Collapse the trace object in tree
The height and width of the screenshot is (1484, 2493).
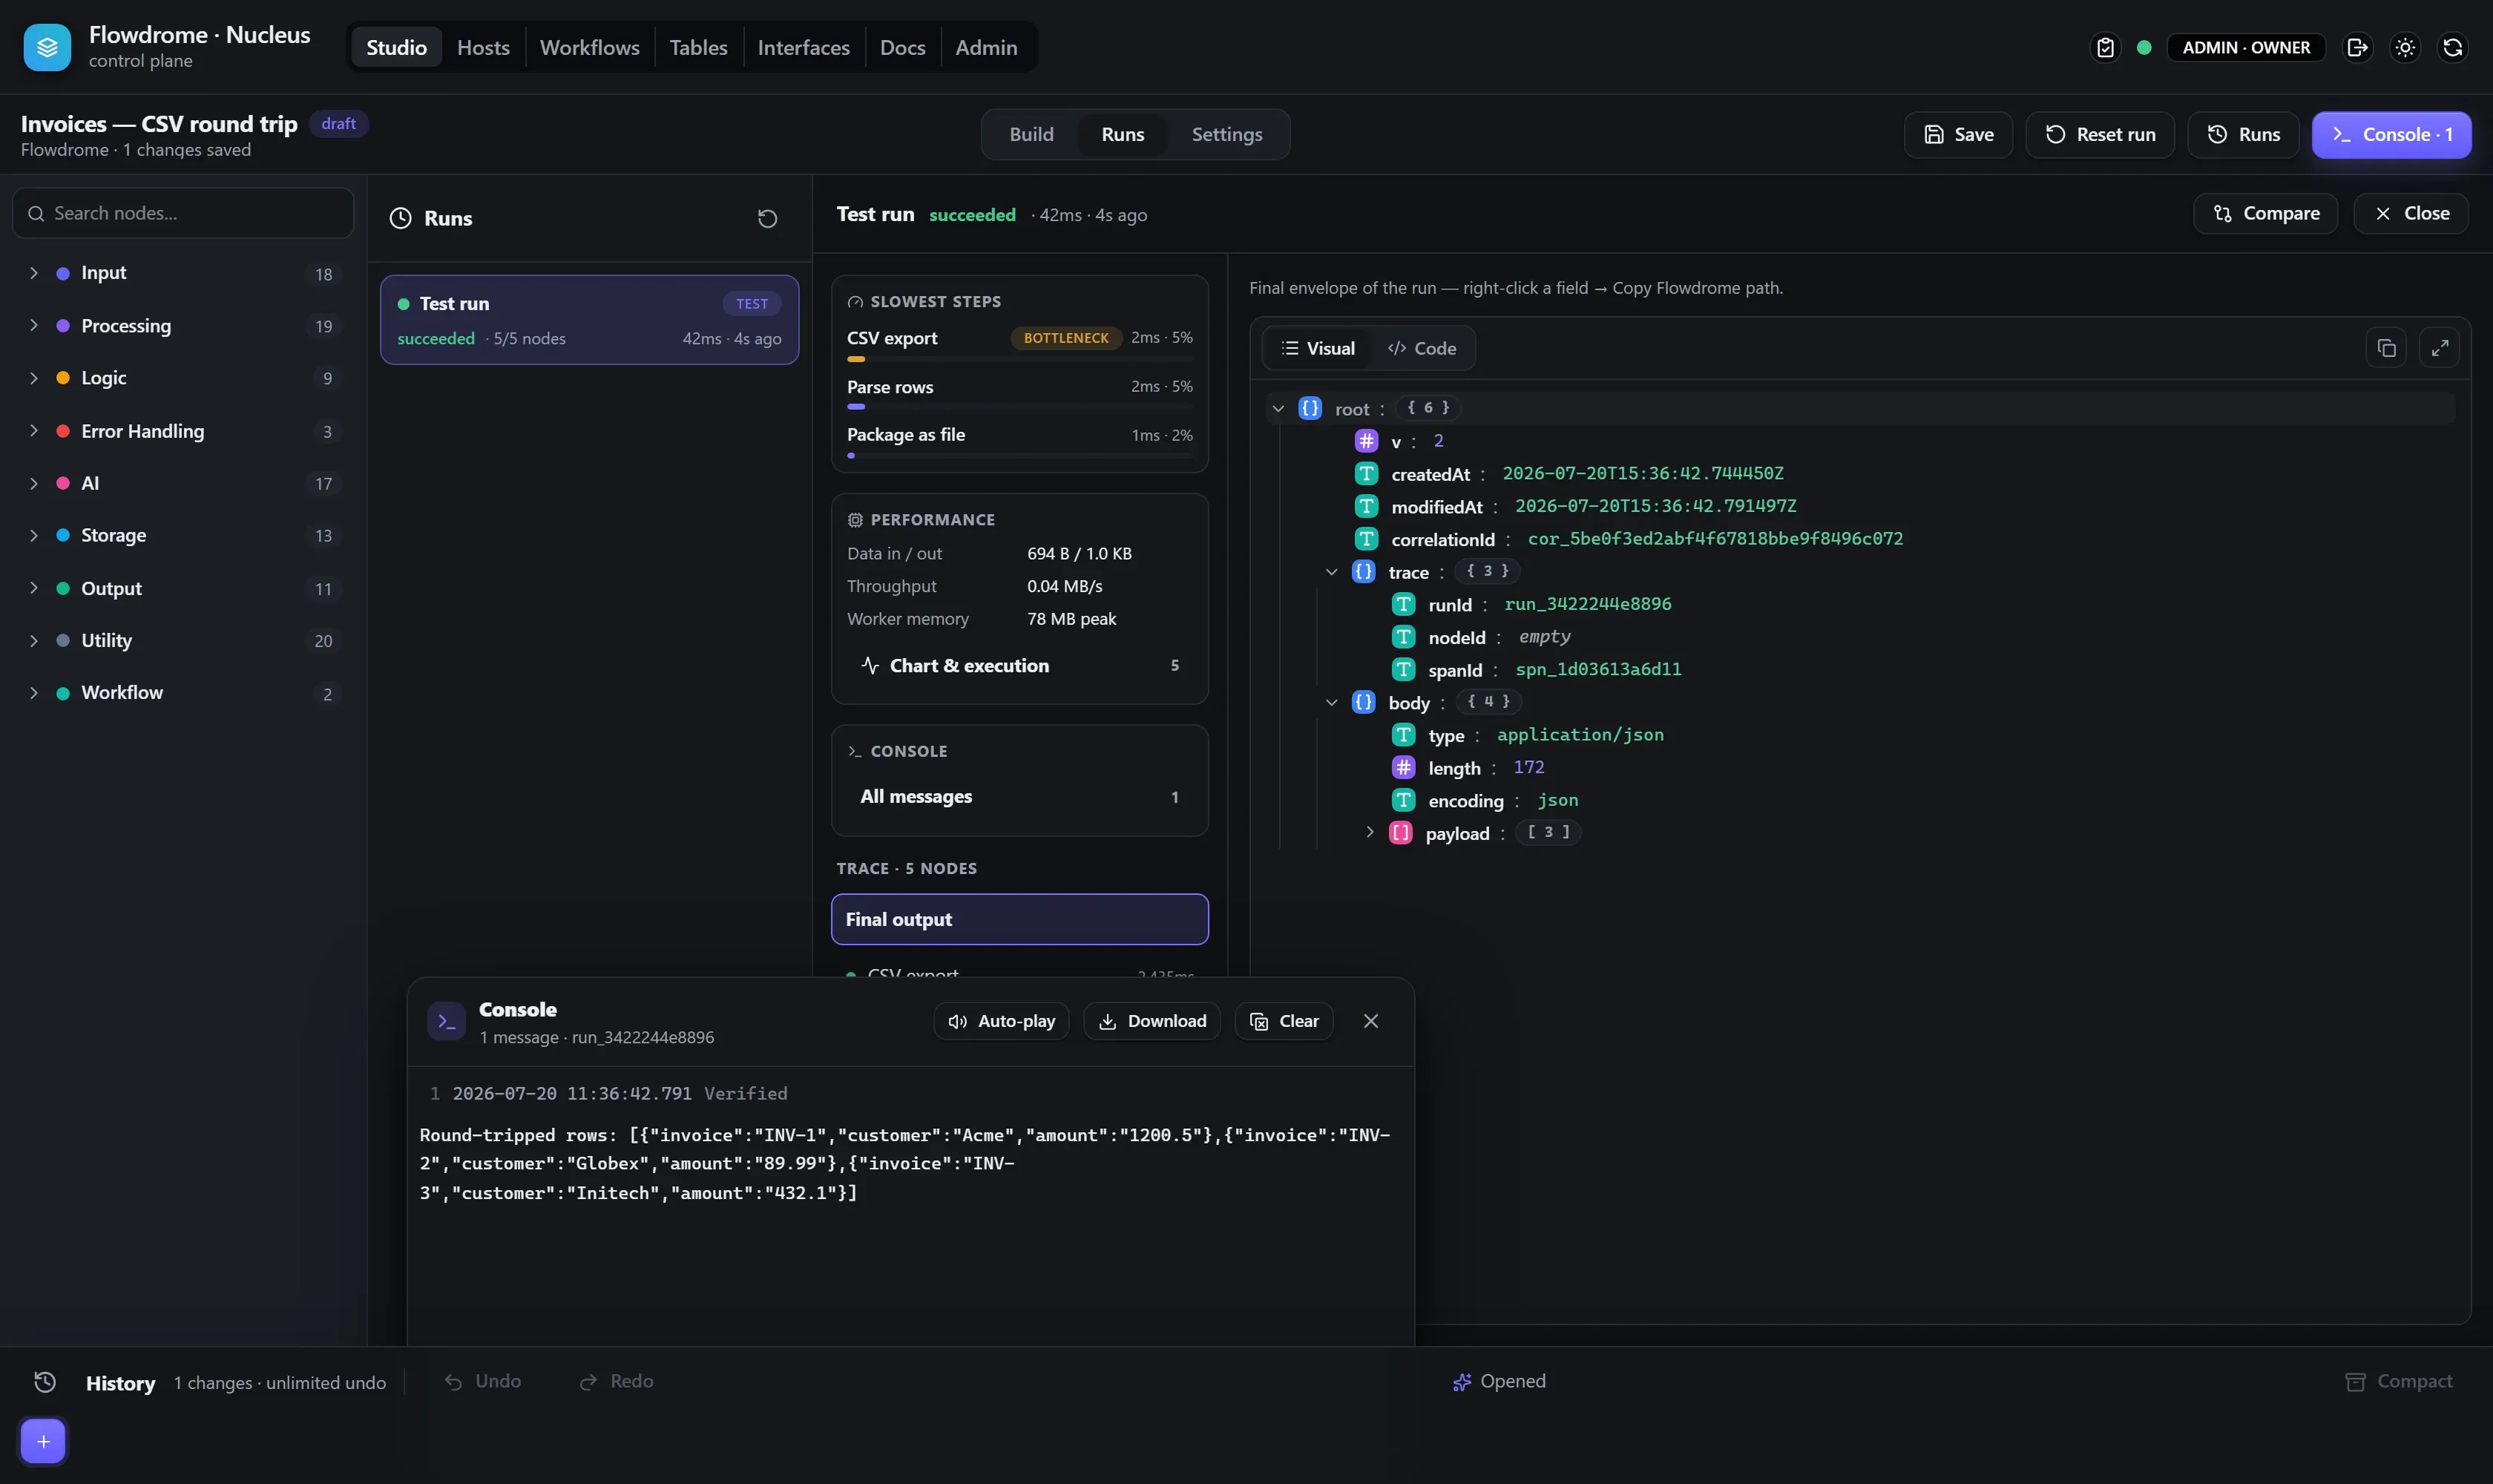point(1331,571)
